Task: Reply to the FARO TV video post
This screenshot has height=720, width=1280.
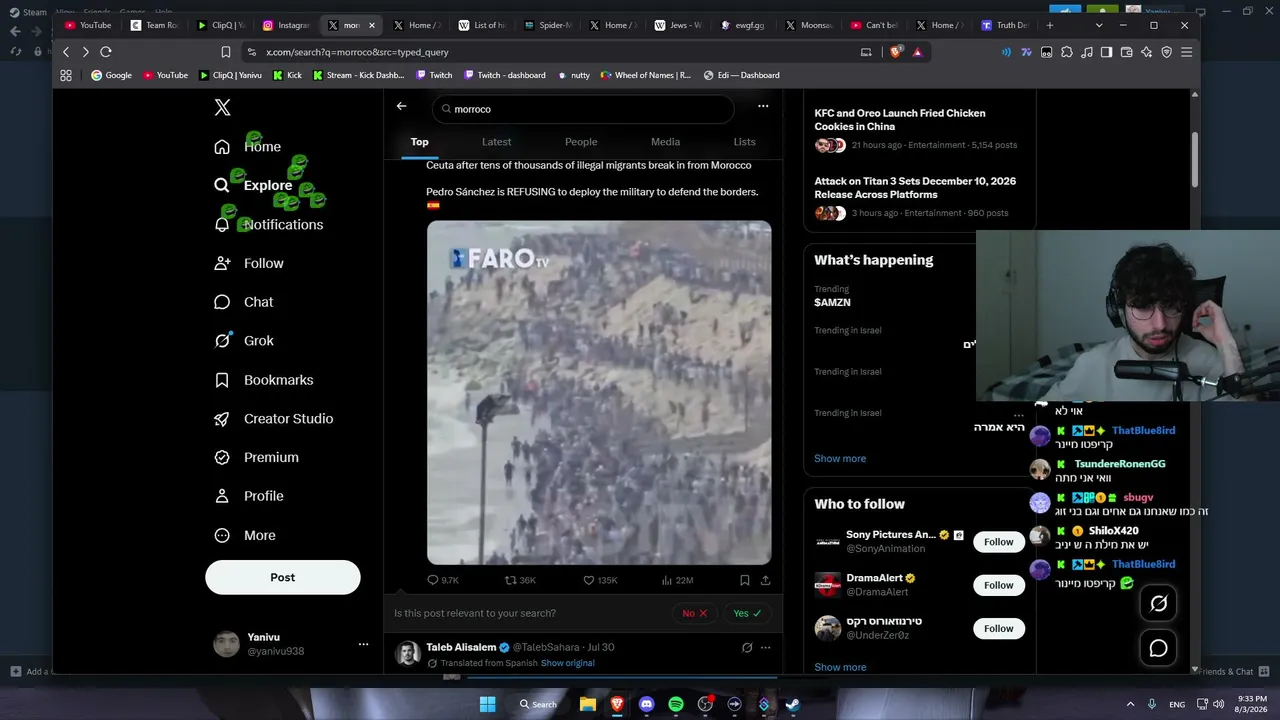Action: point(443,580)
